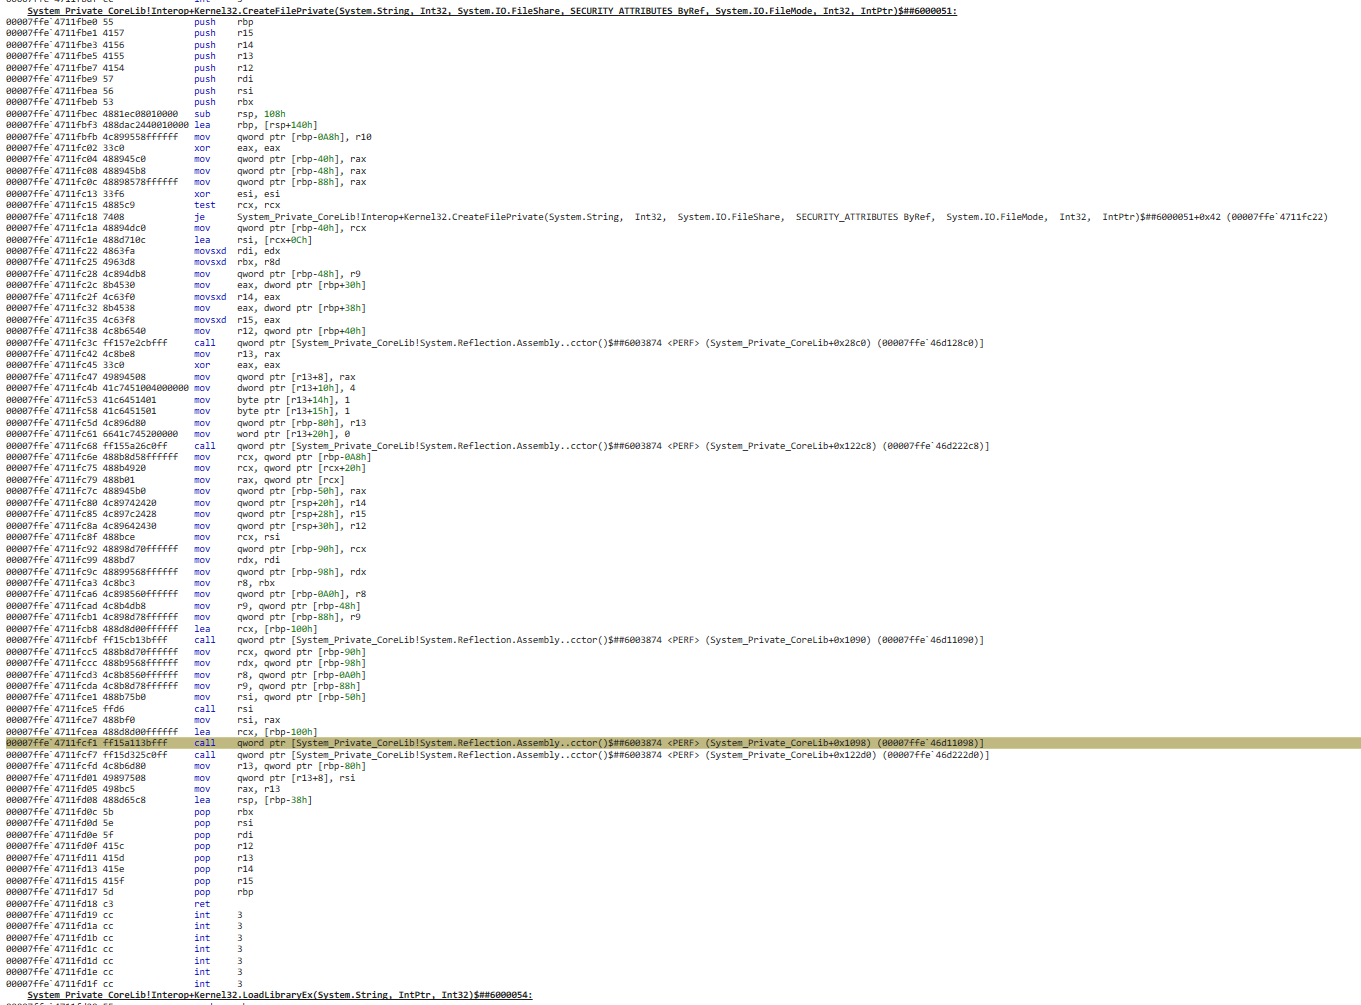Click call target System_Private_CoreLib+0x22d0

click(613, 755)
